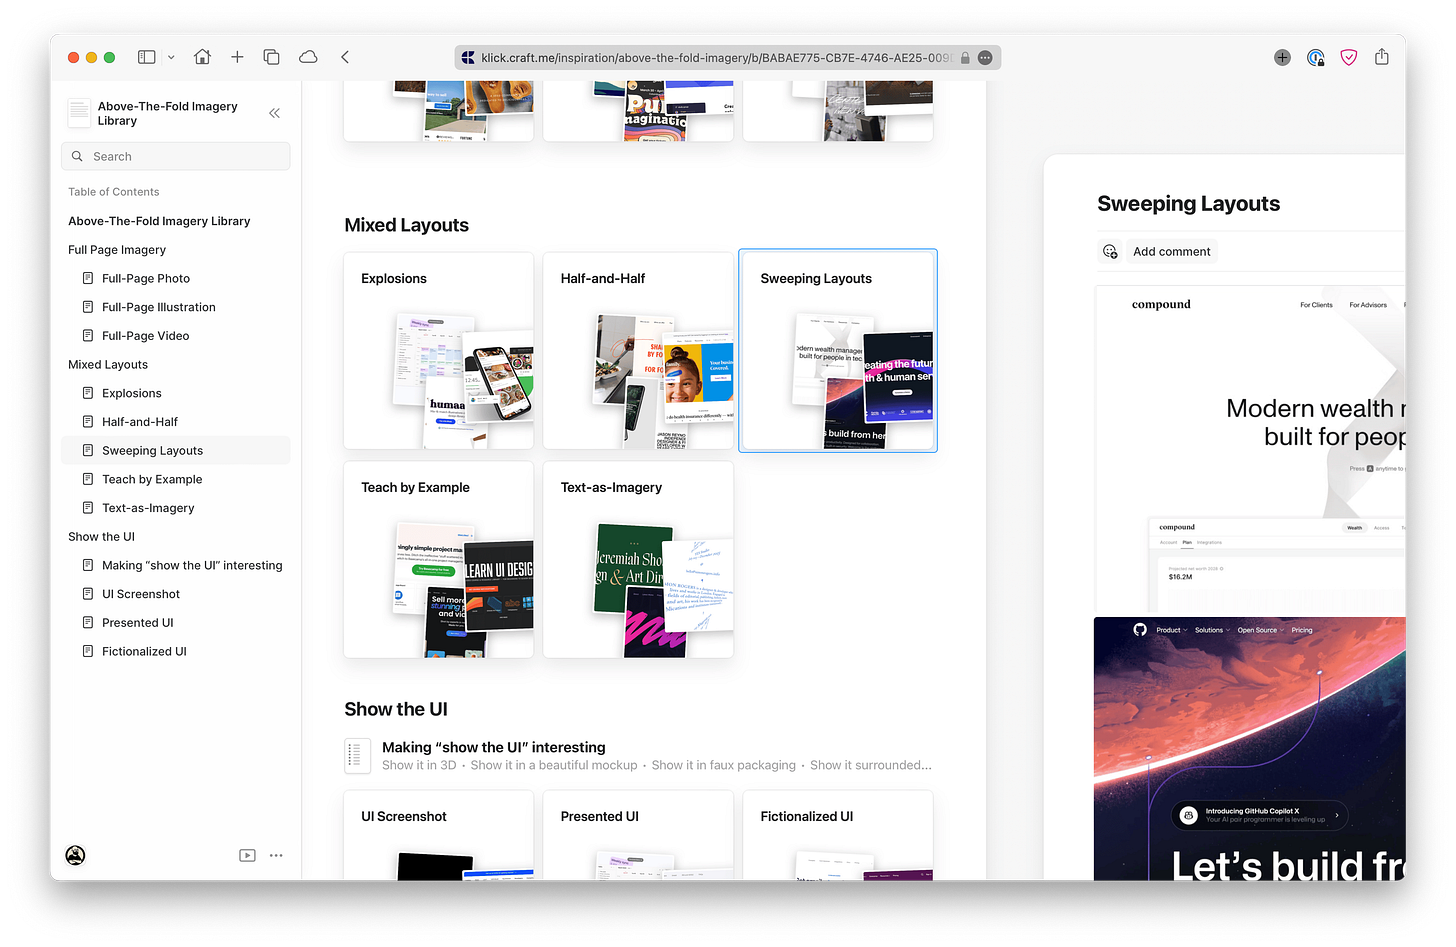Screen dimensions: 1456x947
Task: Collapse the Craft sidebar with the double-chevron icon
Action: pyautogui.click(x=274, y=113)
